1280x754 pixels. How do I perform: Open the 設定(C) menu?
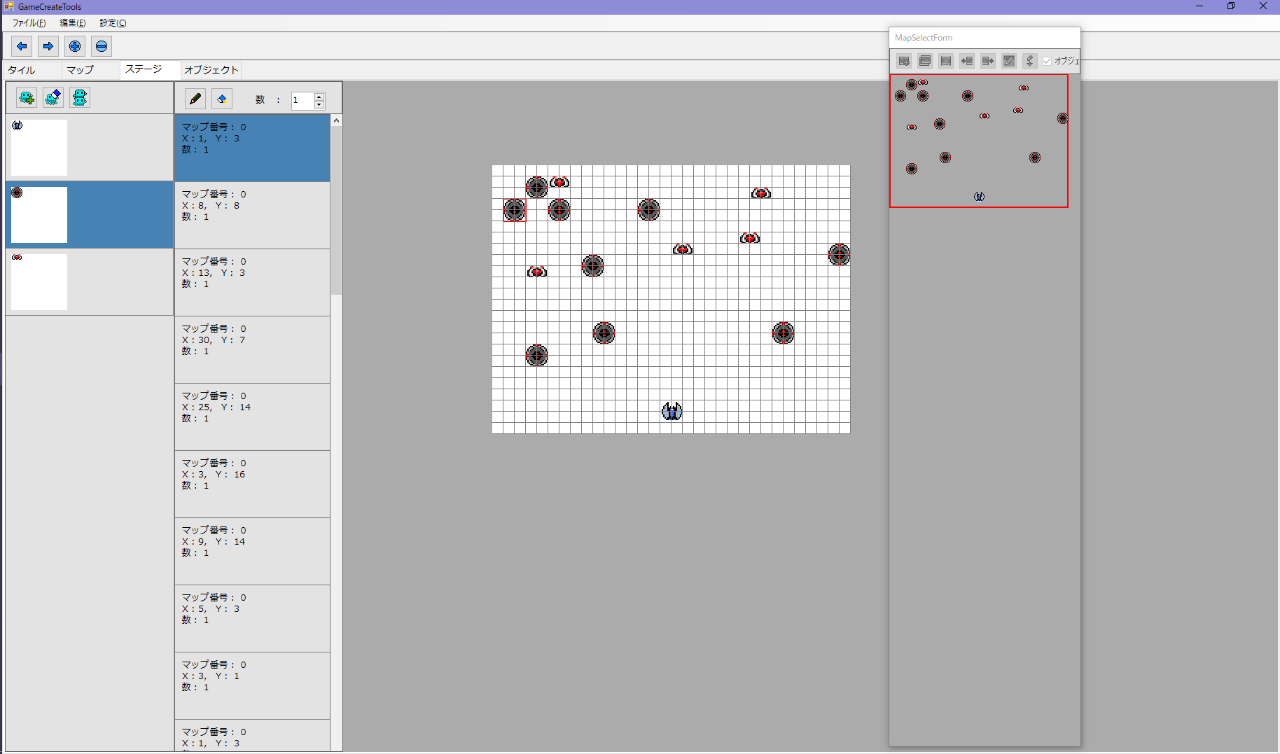(x=113, y=22)
